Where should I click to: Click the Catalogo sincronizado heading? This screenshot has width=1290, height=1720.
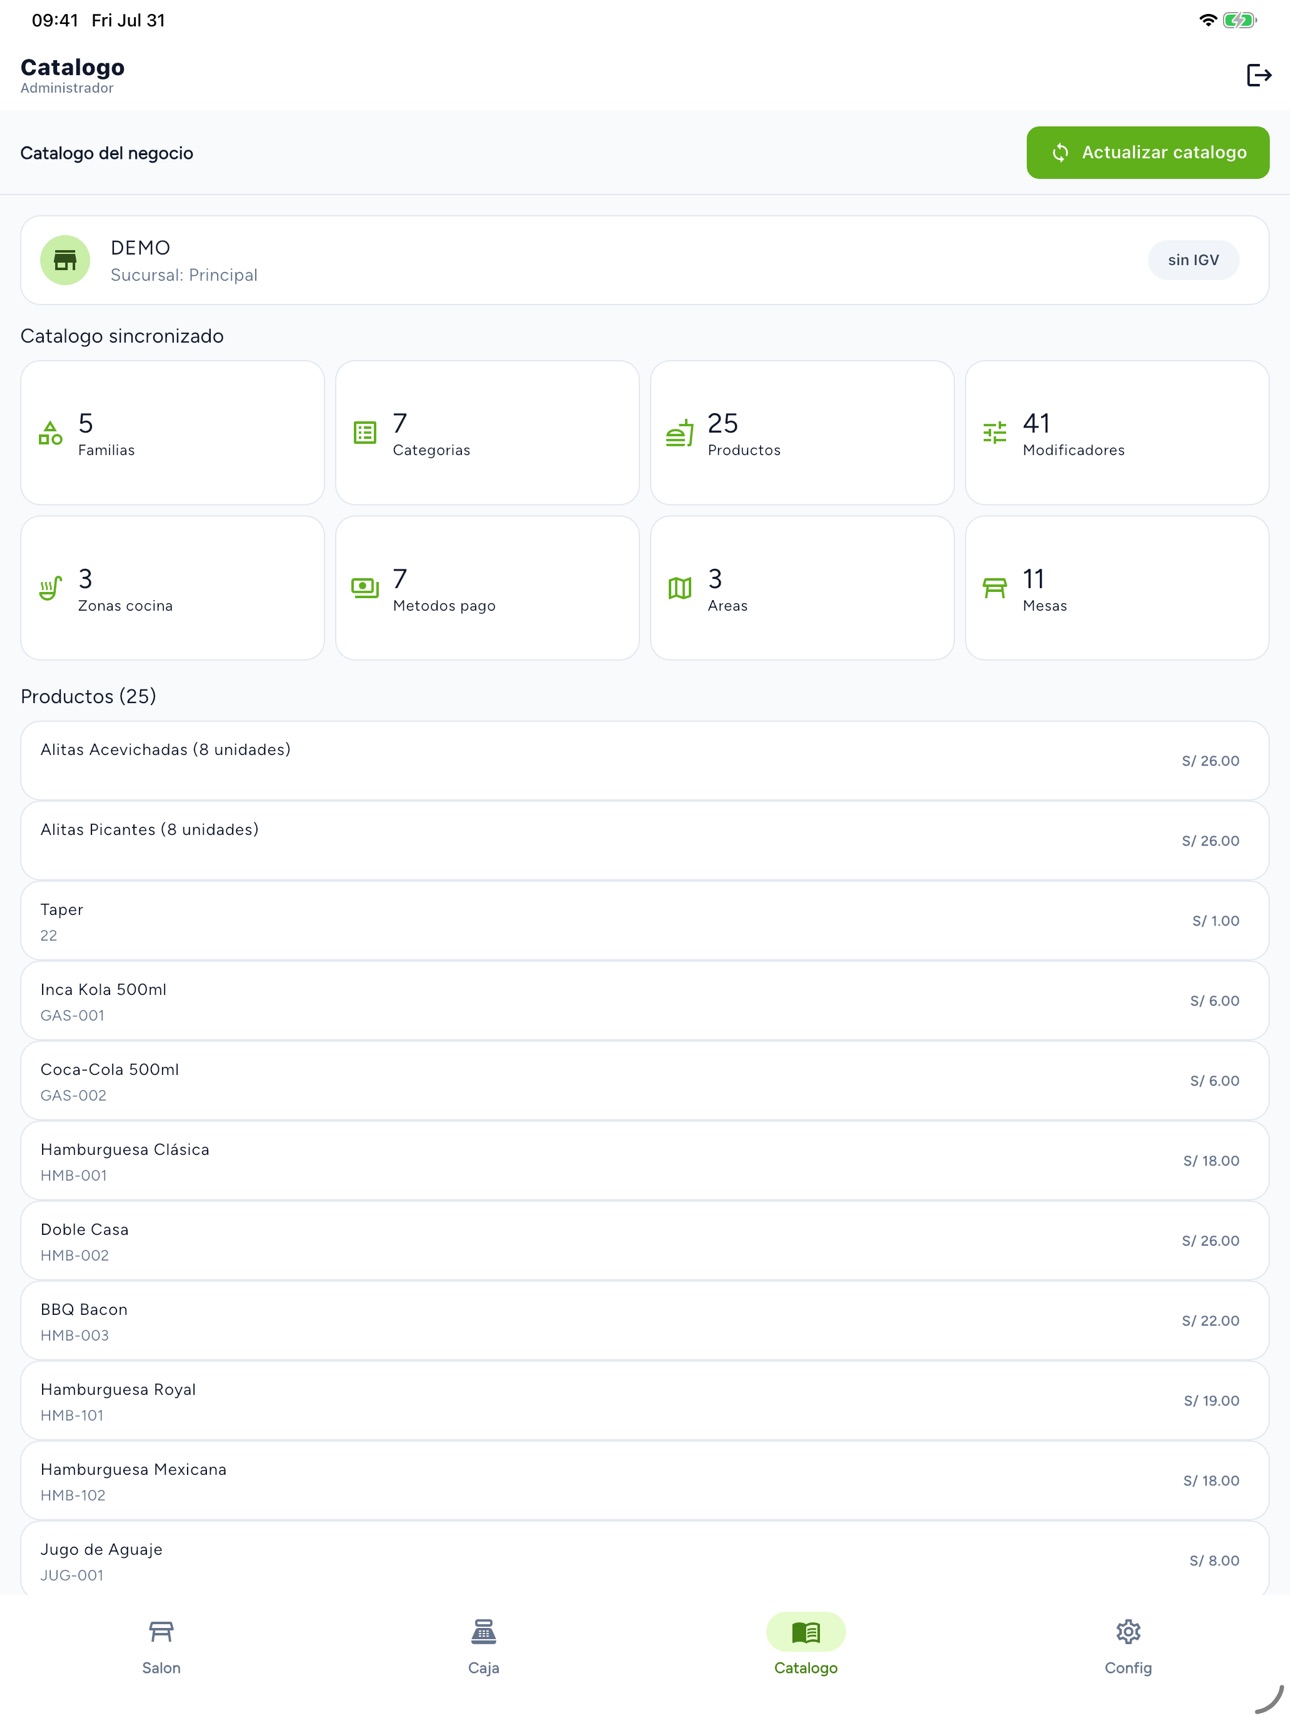(x=122, y=336)
